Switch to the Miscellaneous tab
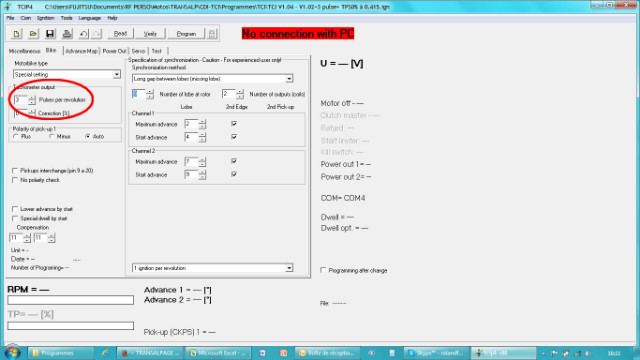This screenshot has height=360, width=640. (24, 51)
